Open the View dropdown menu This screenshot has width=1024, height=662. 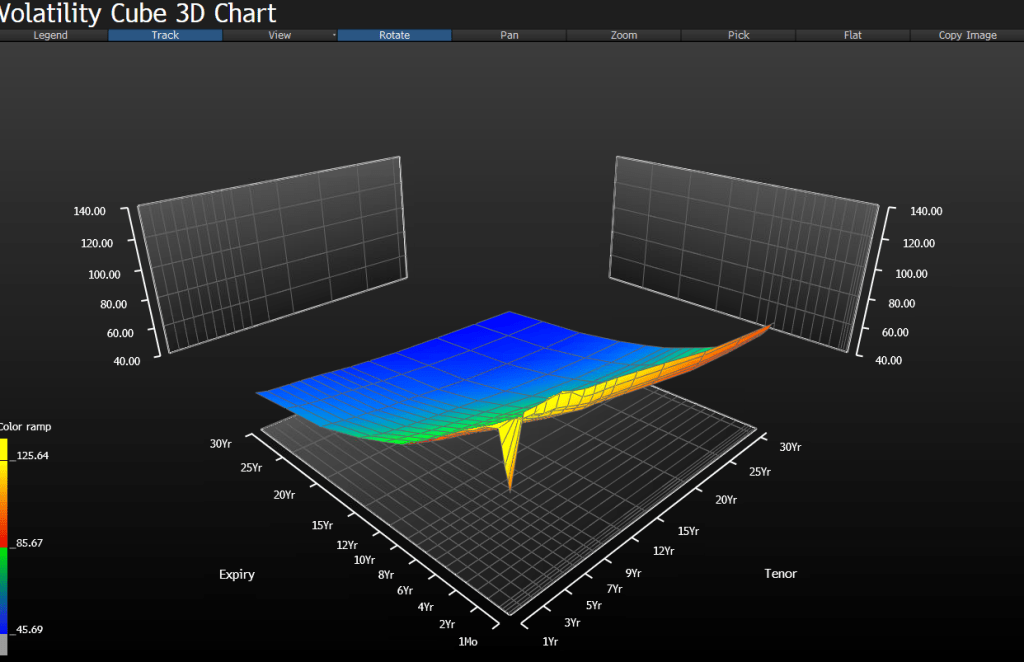pos(280,35)
